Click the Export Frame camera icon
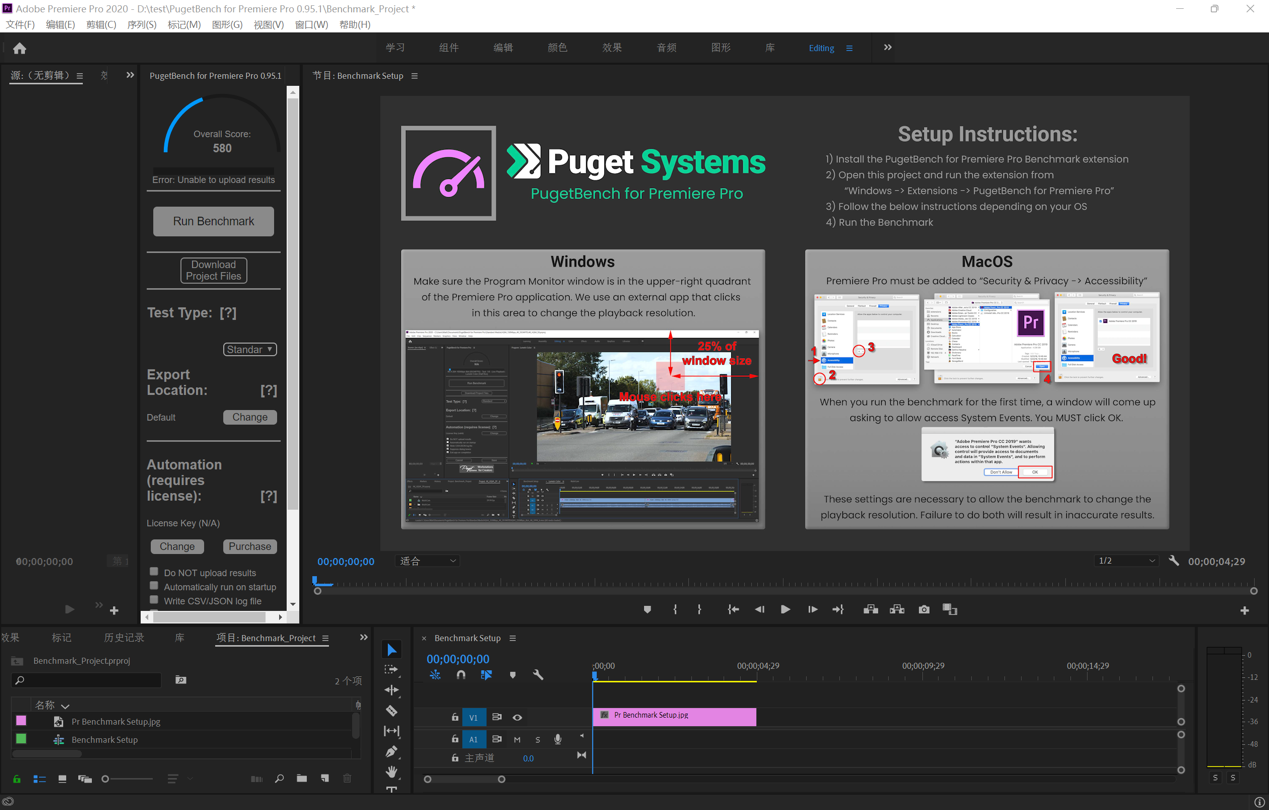1269x810 pixels. coord(924,609)
